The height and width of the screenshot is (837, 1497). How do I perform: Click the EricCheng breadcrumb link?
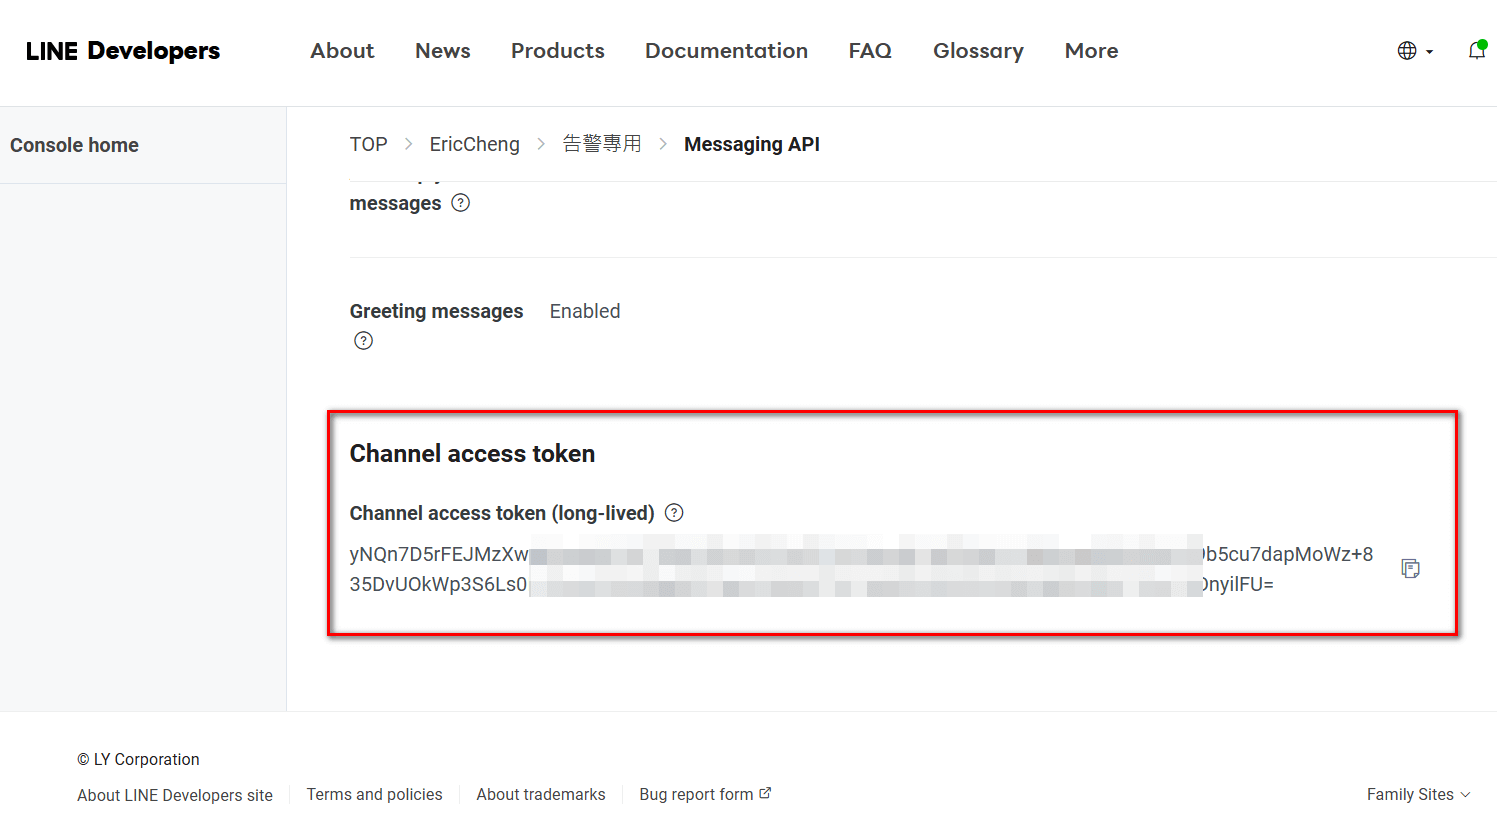pos(474,144)
